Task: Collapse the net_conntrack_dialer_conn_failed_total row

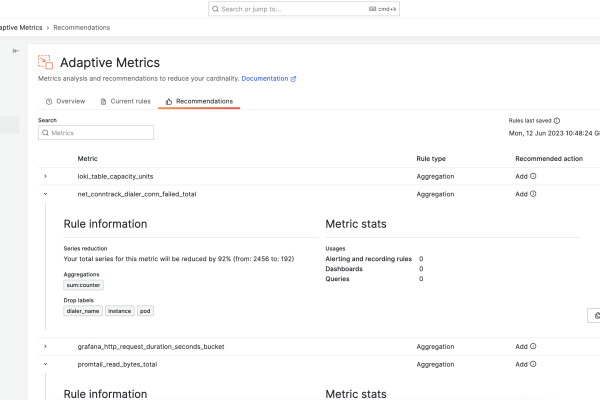Action: coord(45,194)
